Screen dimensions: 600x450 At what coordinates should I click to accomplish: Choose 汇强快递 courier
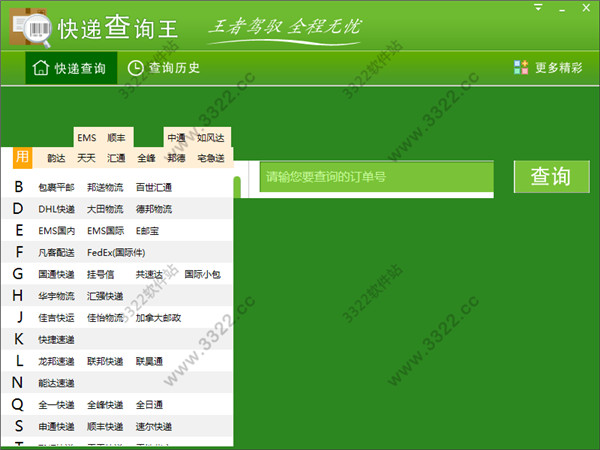pyautogui.click(x=105, y=296)
